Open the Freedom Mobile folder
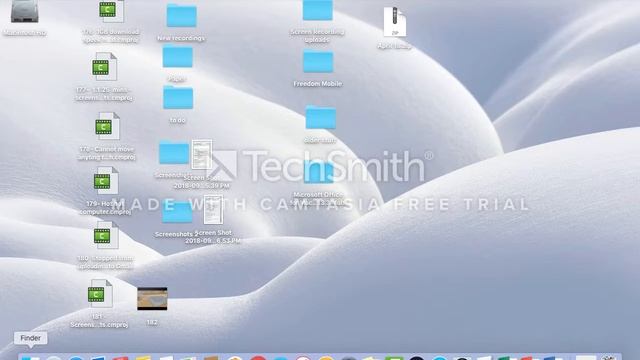 (318, 62)
